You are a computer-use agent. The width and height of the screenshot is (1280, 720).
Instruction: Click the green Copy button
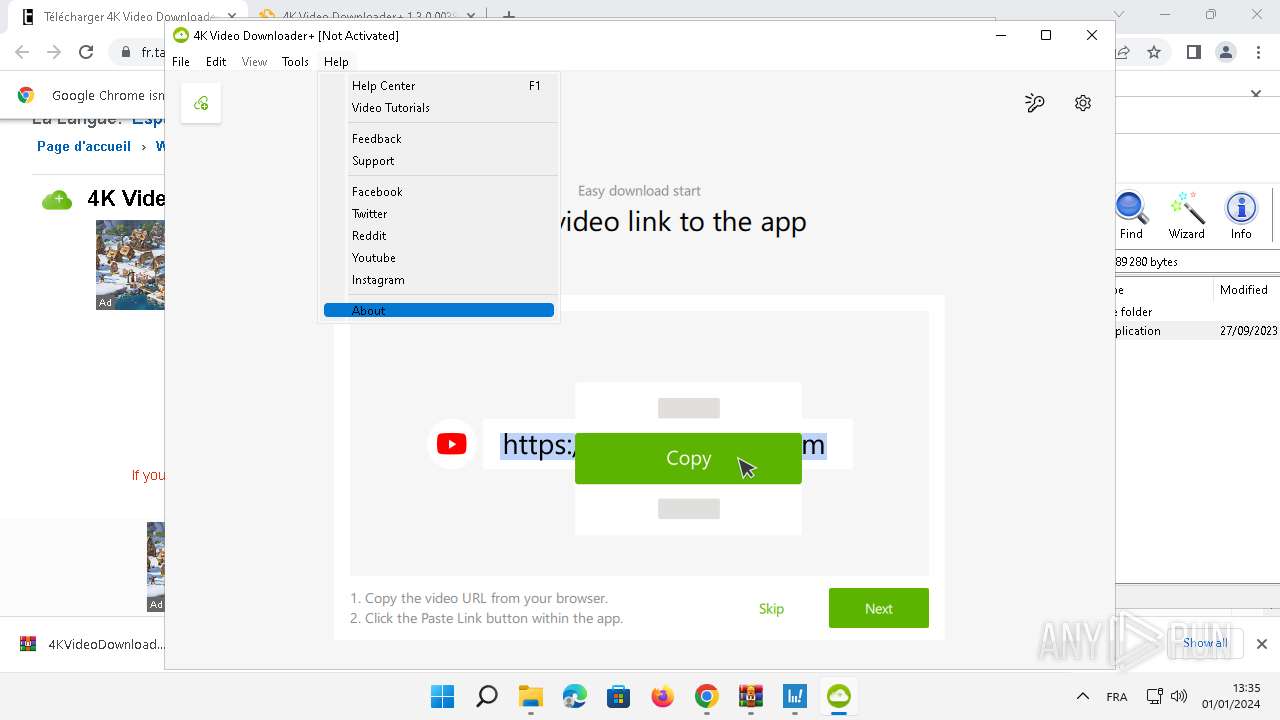(688, 458)
